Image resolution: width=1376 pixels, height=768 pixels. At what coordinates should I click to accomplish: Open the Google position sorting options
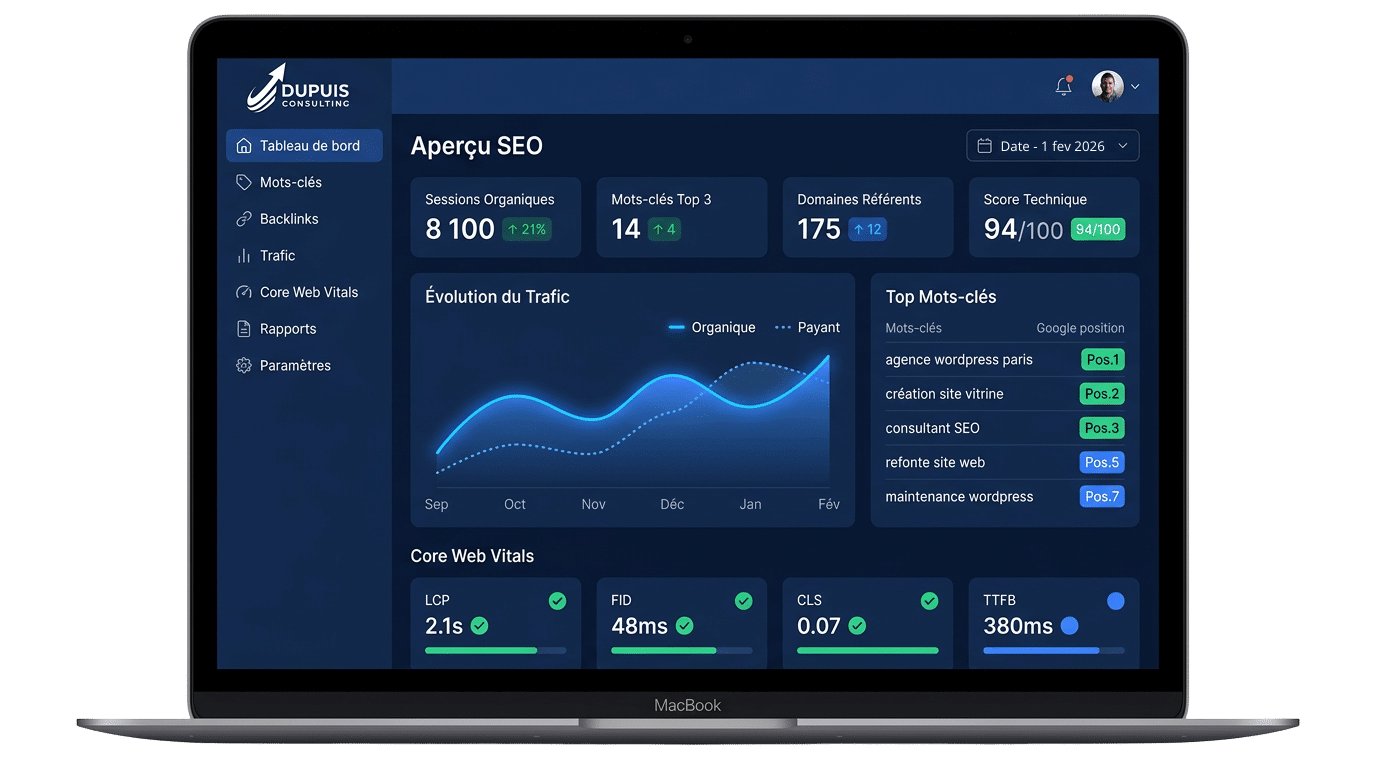click(x=1080, y=327)
